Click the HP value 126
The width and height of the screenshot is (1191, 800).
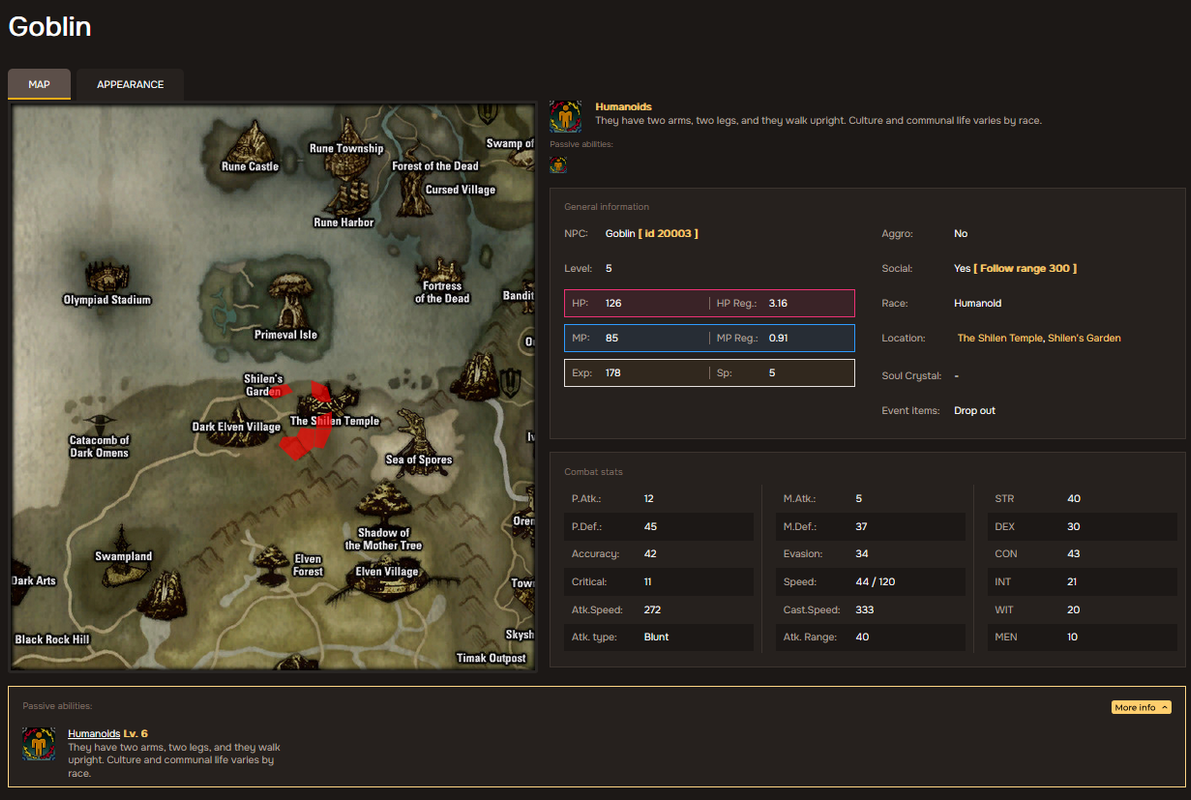coord(613,303)
